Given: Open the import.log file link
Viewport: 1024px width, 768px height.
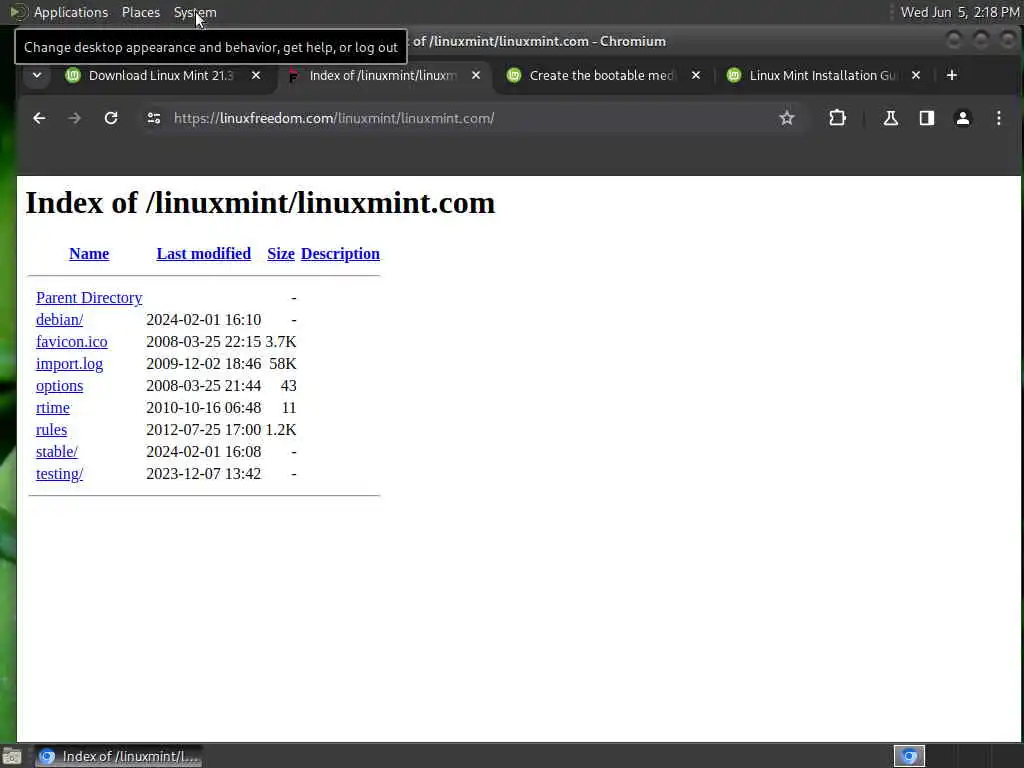Looking at the screenshot, I should tap(69, 364).
